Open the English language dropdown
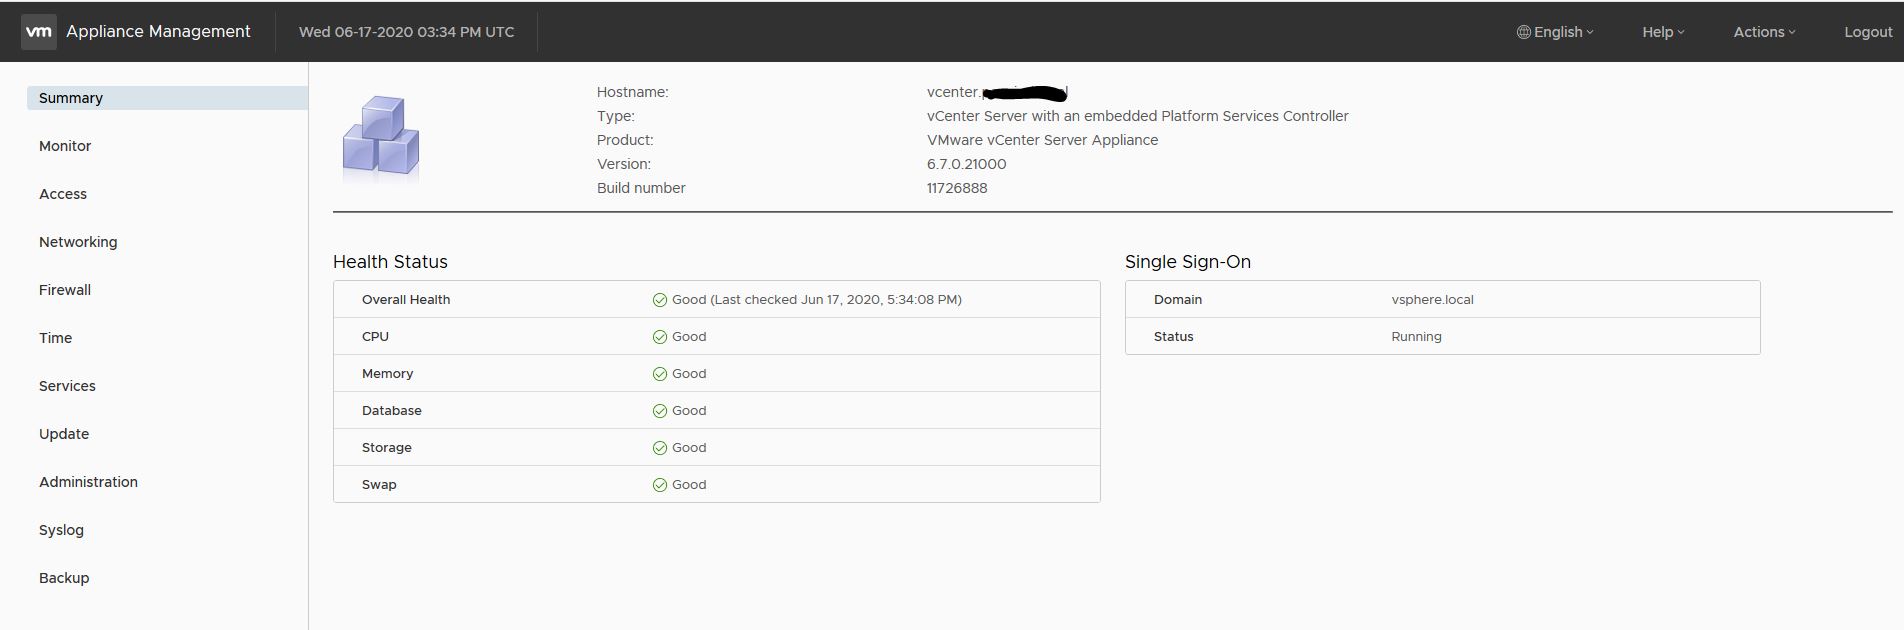This screenshot has height=630, width=1904. tap(1556, 32)
